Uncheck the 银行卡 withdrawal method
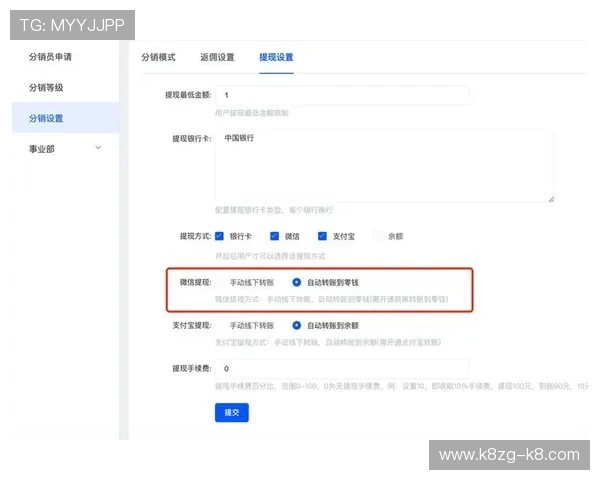600x480 pixels. 219,236
